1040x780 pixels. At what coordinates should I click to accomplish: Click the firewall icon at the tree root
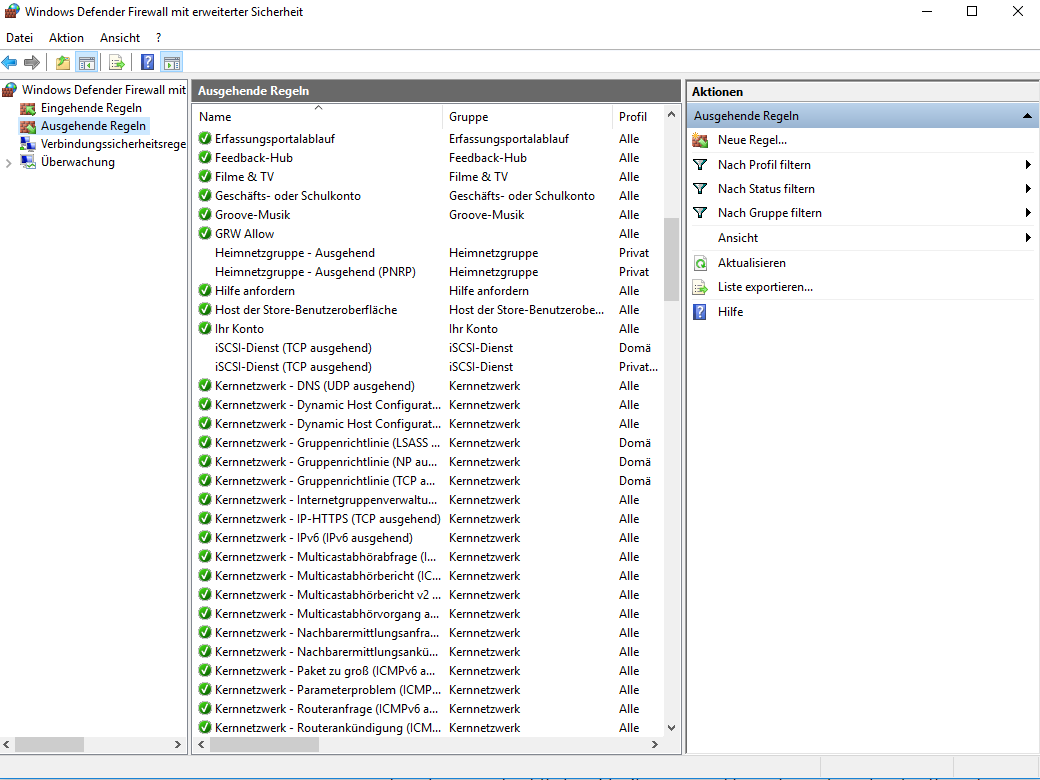(10, 90)
